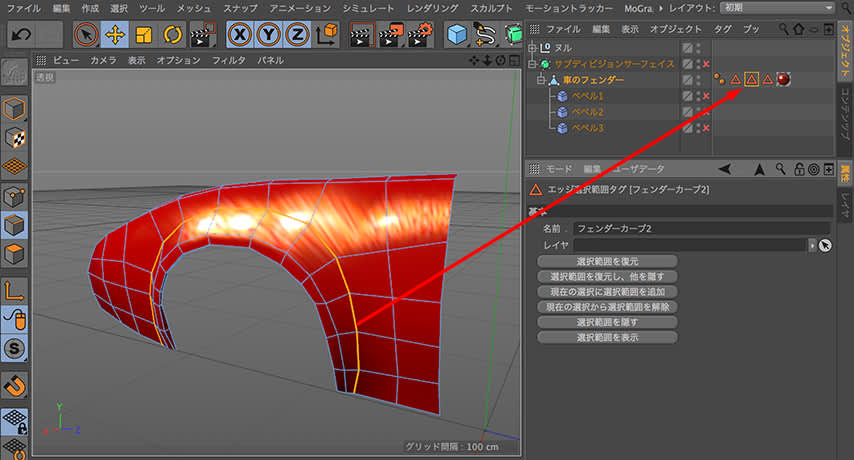This screenshot has height=460, width=854.
Task: Click the 名前 field with フェンダーカーブ2
Action: coord(700,229)
